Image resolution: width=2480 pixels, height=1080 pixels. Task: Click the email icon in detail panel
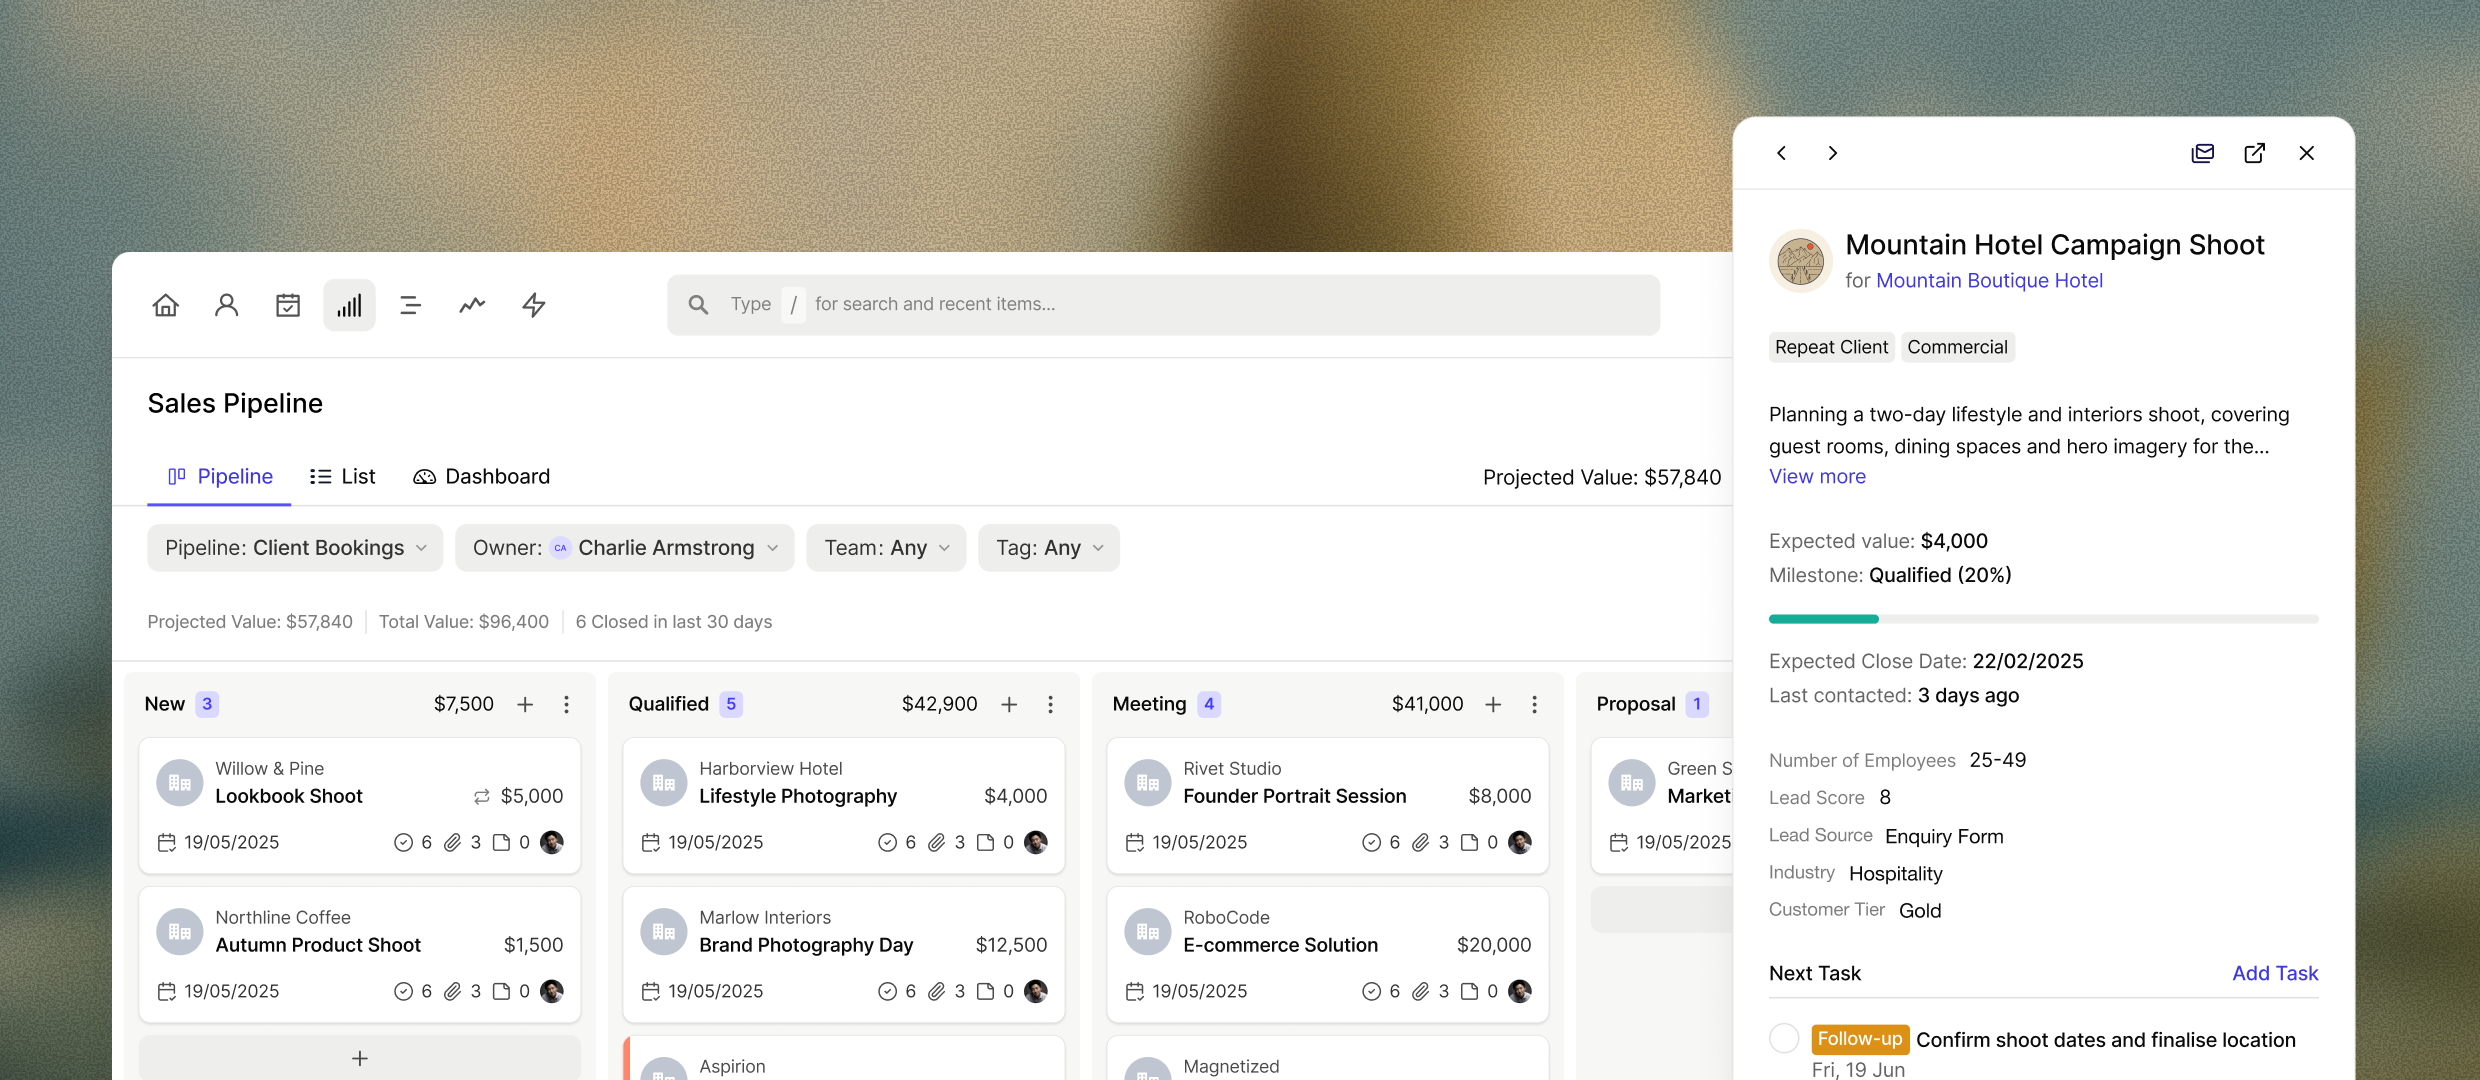(2202, 153)
